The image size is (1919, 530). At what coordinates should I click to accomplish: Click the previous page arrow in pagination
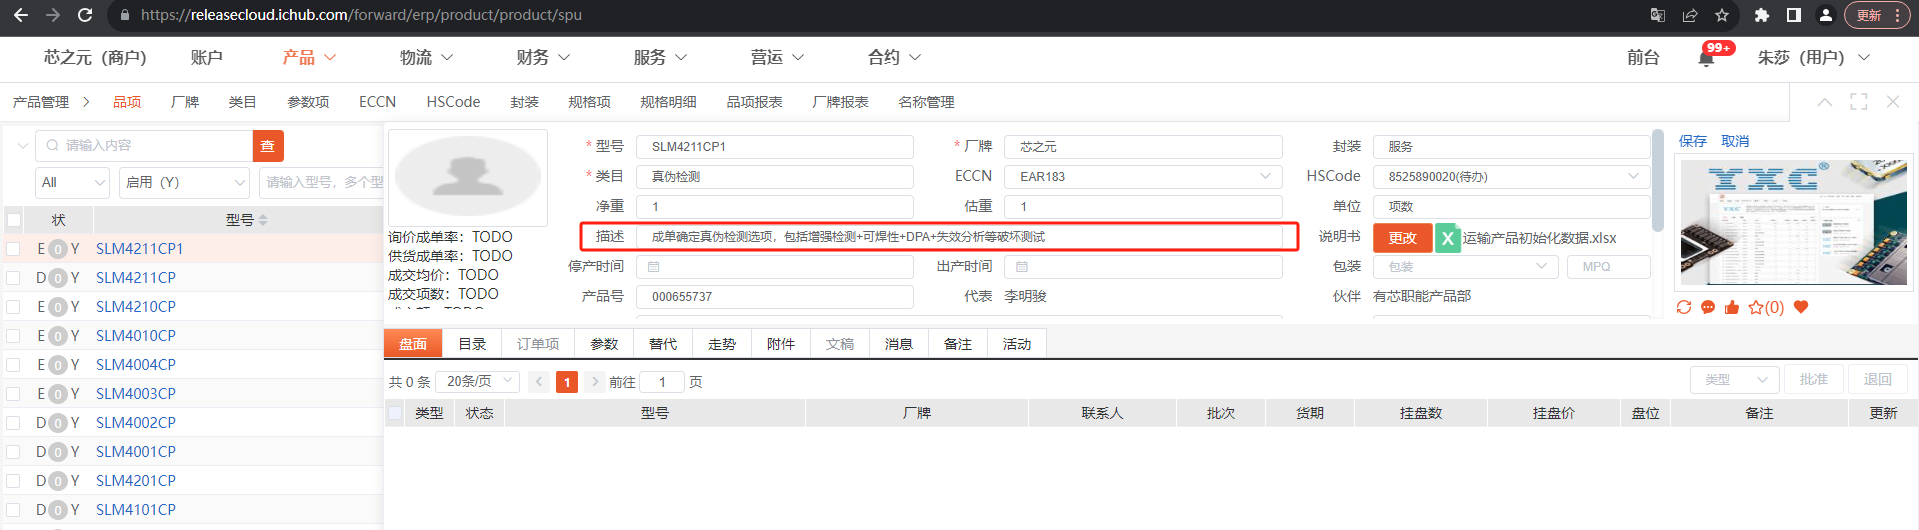point(539,382)
